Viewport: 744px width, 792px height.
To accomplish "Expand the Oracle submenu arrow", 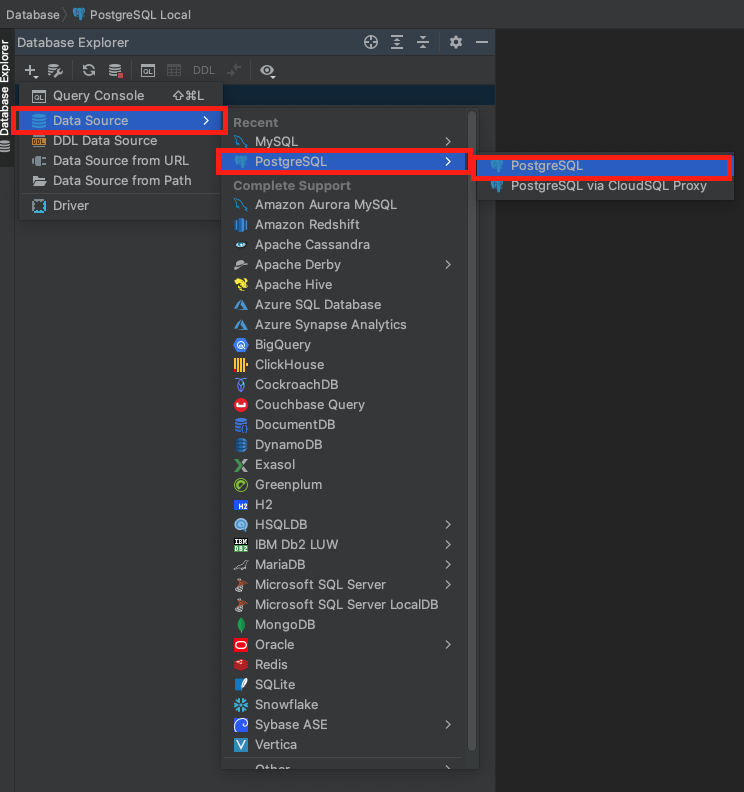I will 448,645.
